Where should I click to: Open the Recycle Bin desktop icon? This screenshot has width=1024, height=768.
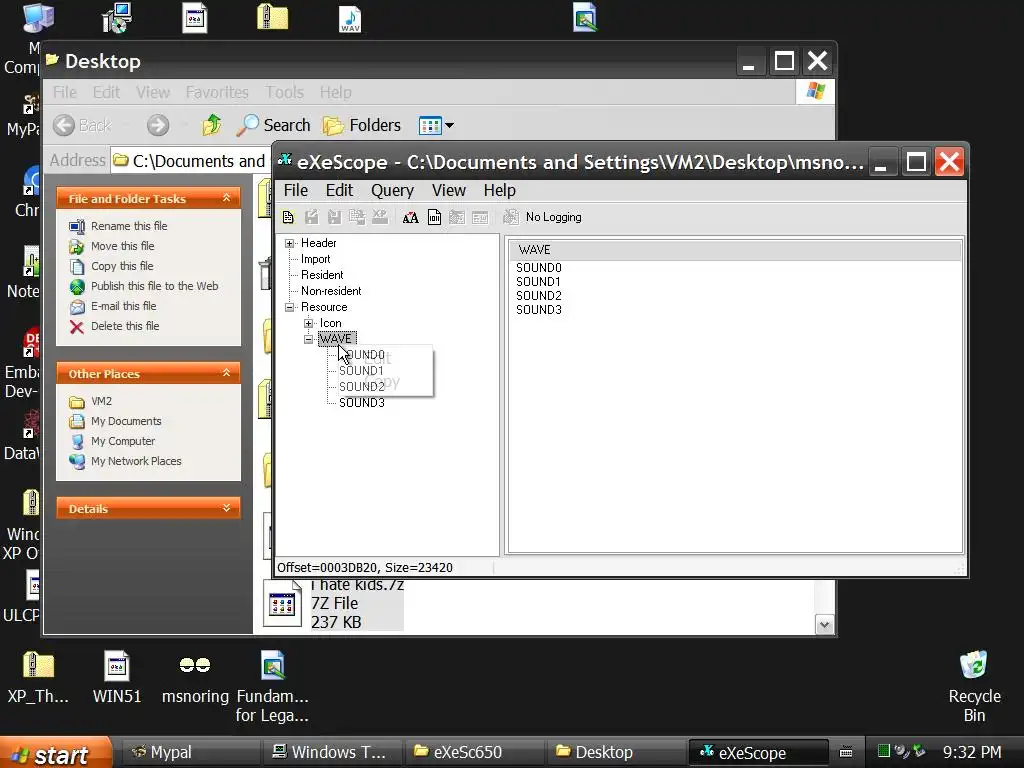point(974,687)
